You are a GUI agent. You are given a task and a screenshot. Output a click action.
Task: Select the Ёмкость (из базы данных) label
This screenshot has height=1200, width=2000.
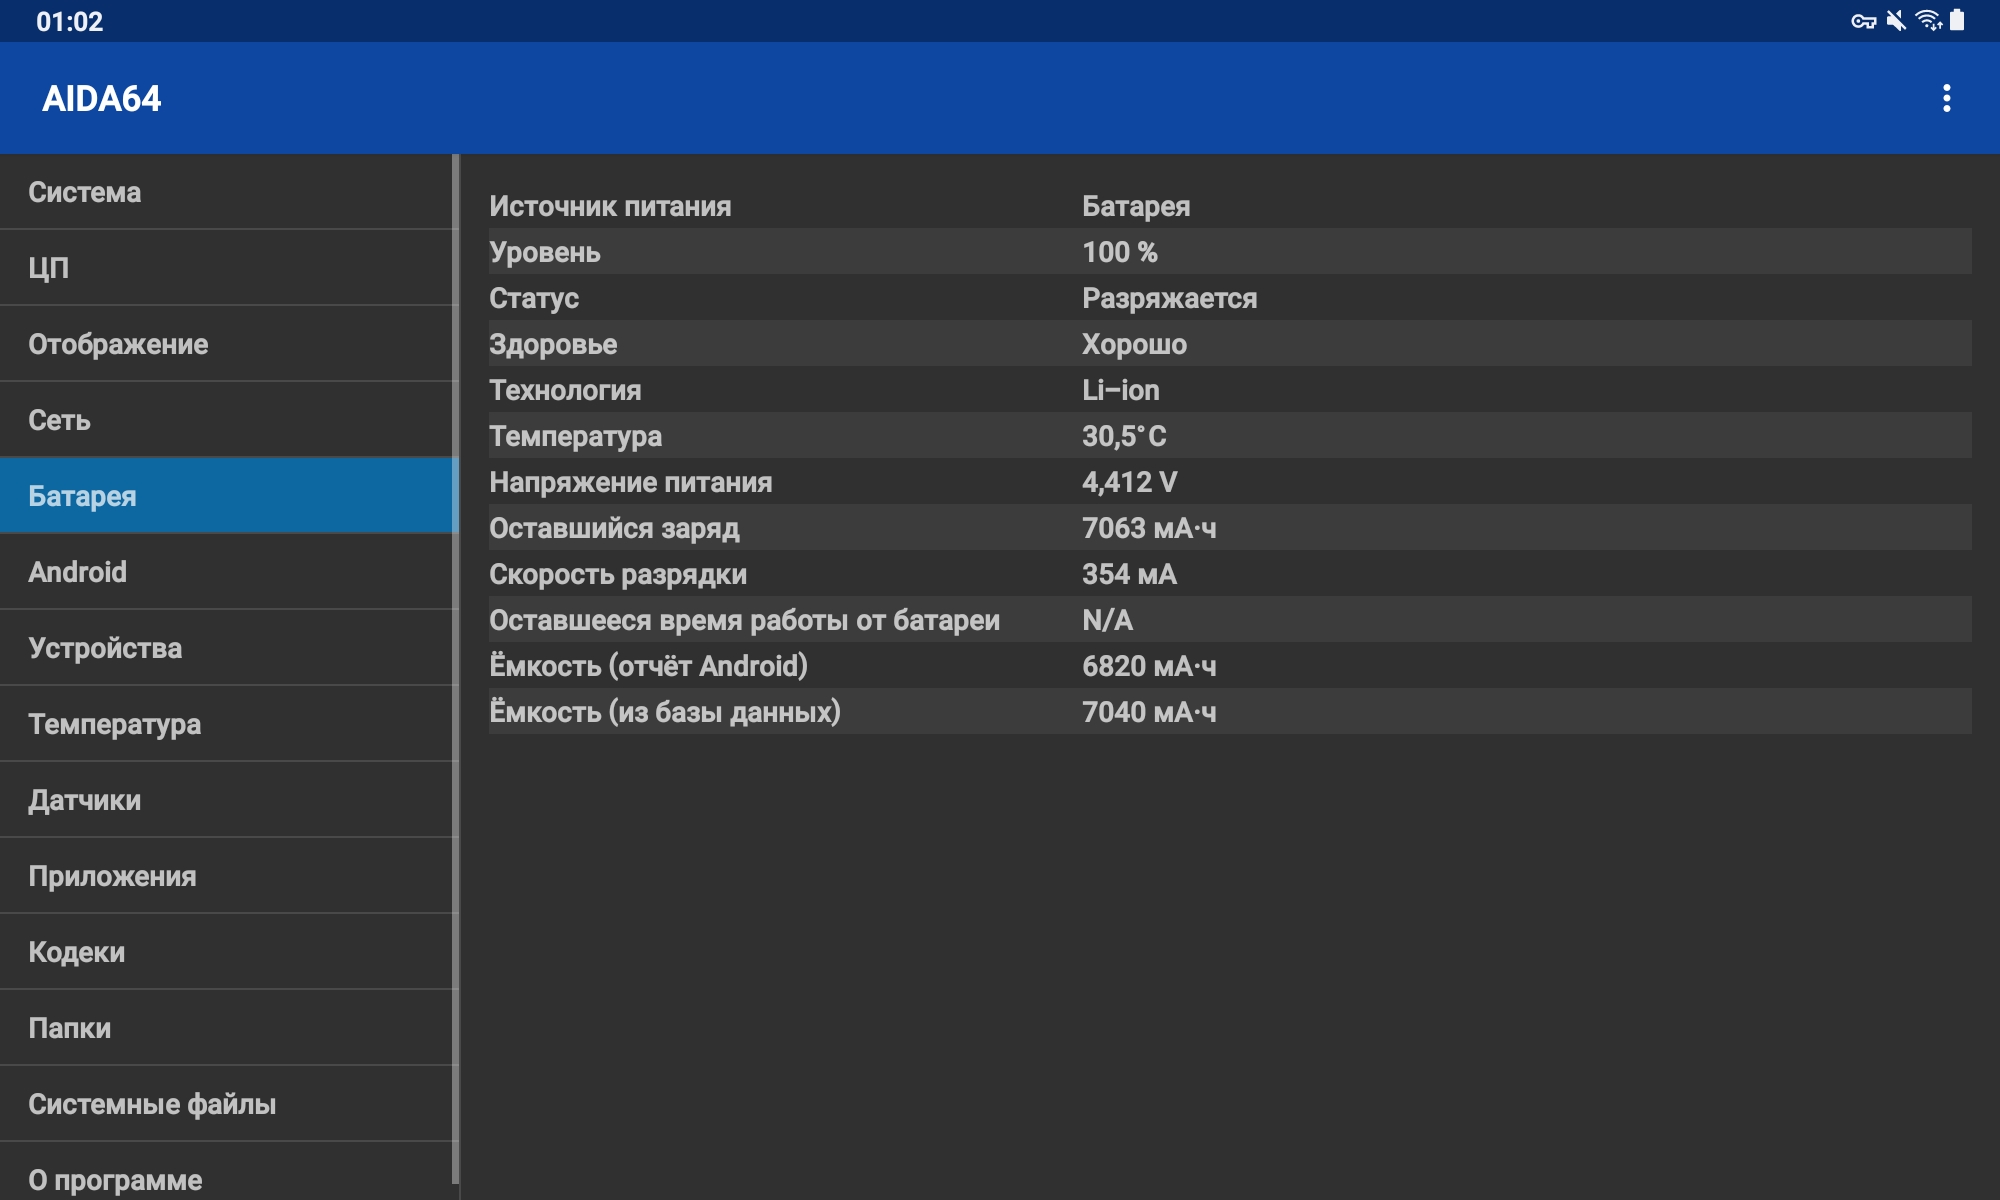click(665, 712)
